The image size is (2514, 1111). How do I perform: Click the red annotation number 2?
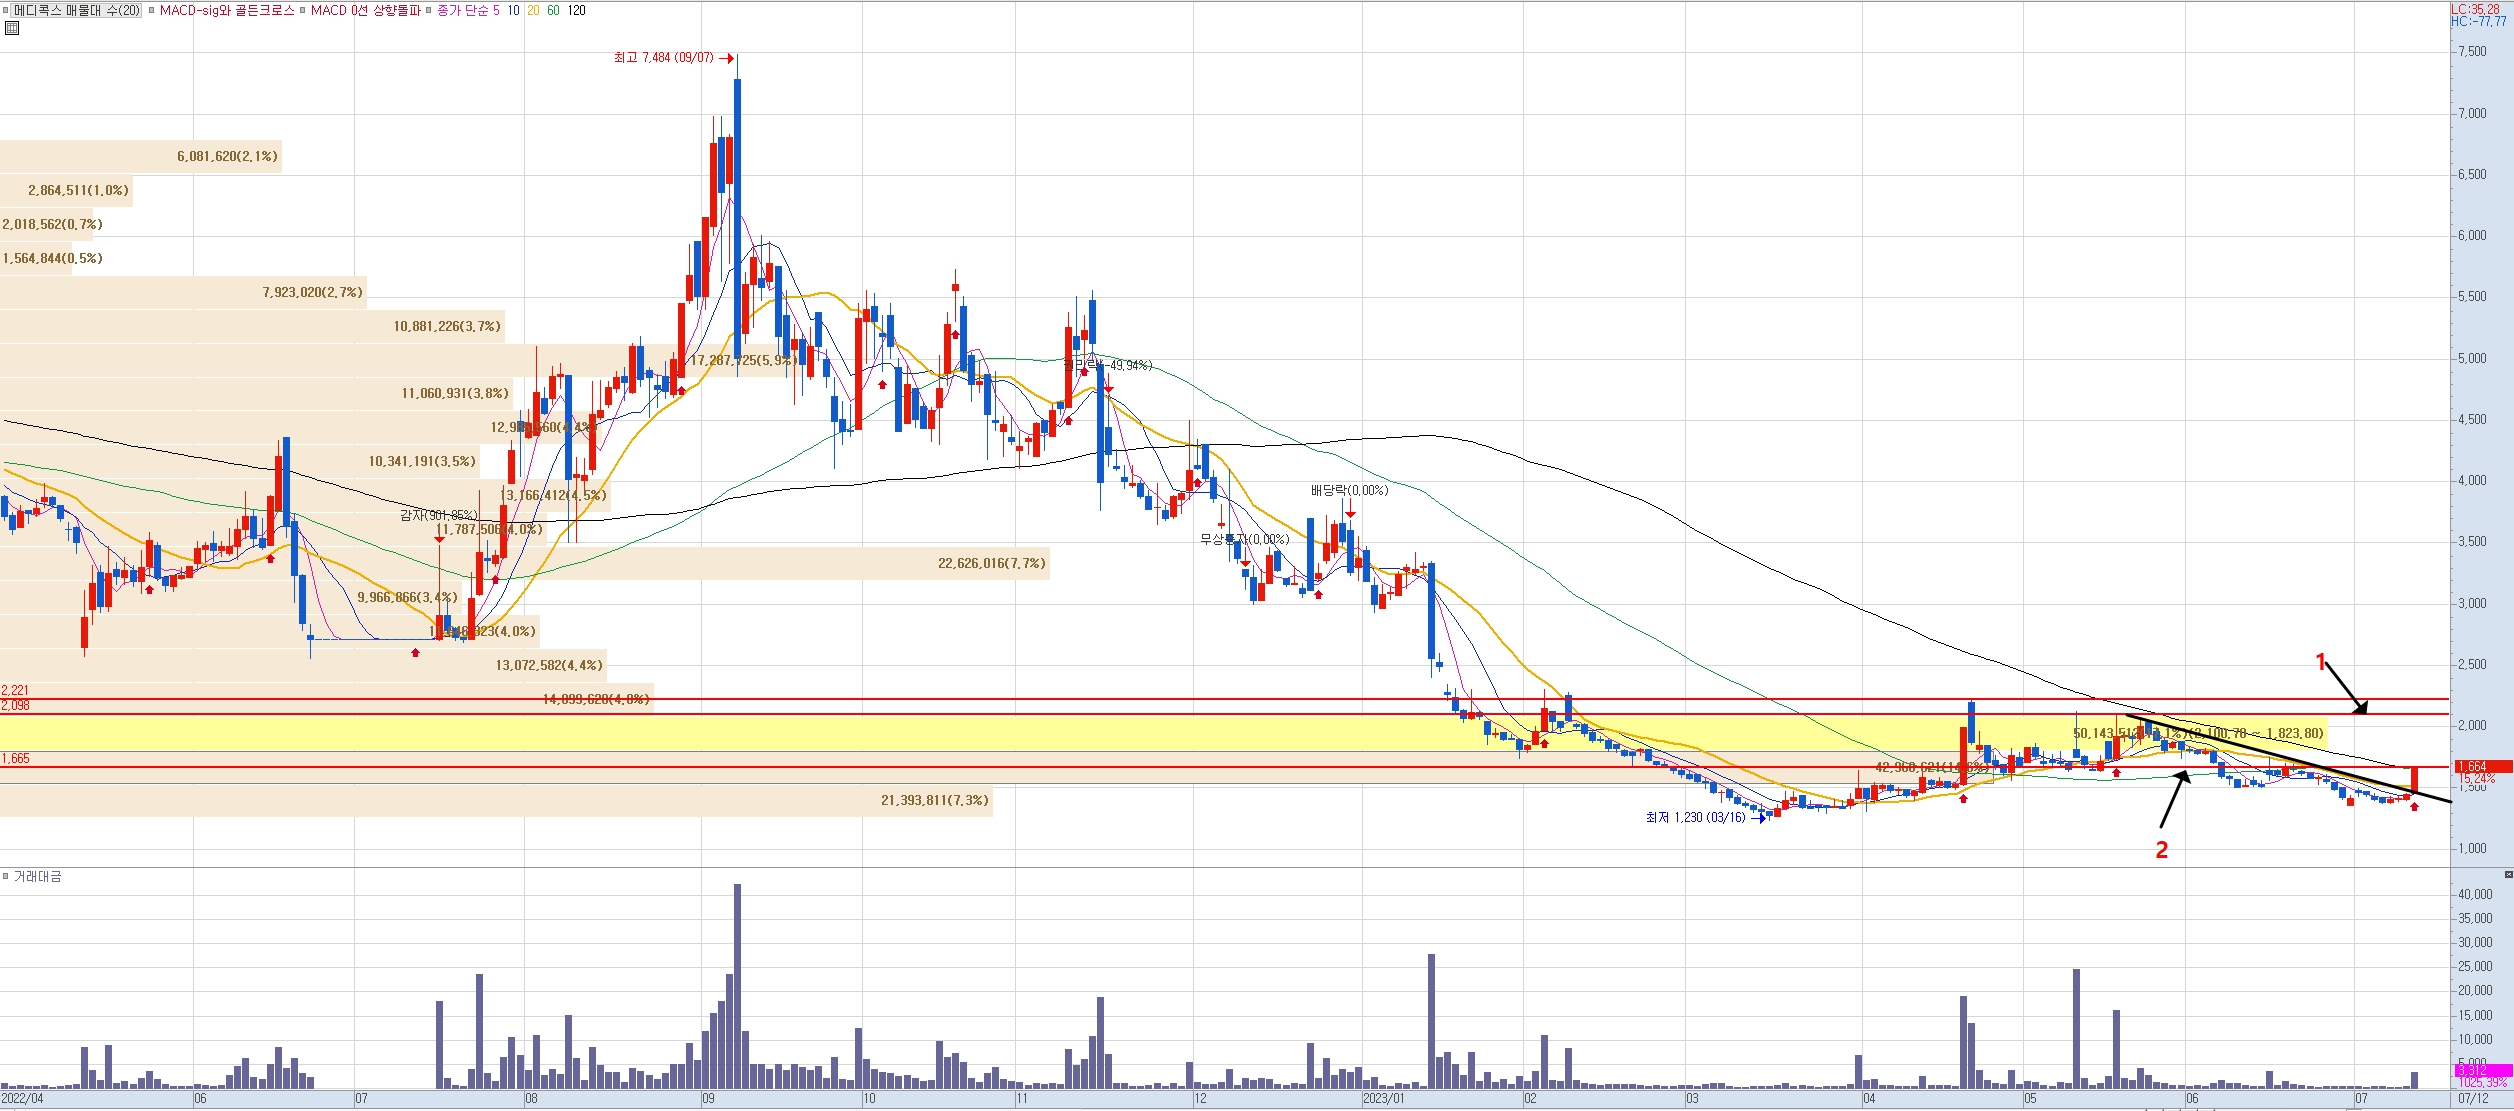(x=2161, y=850)
